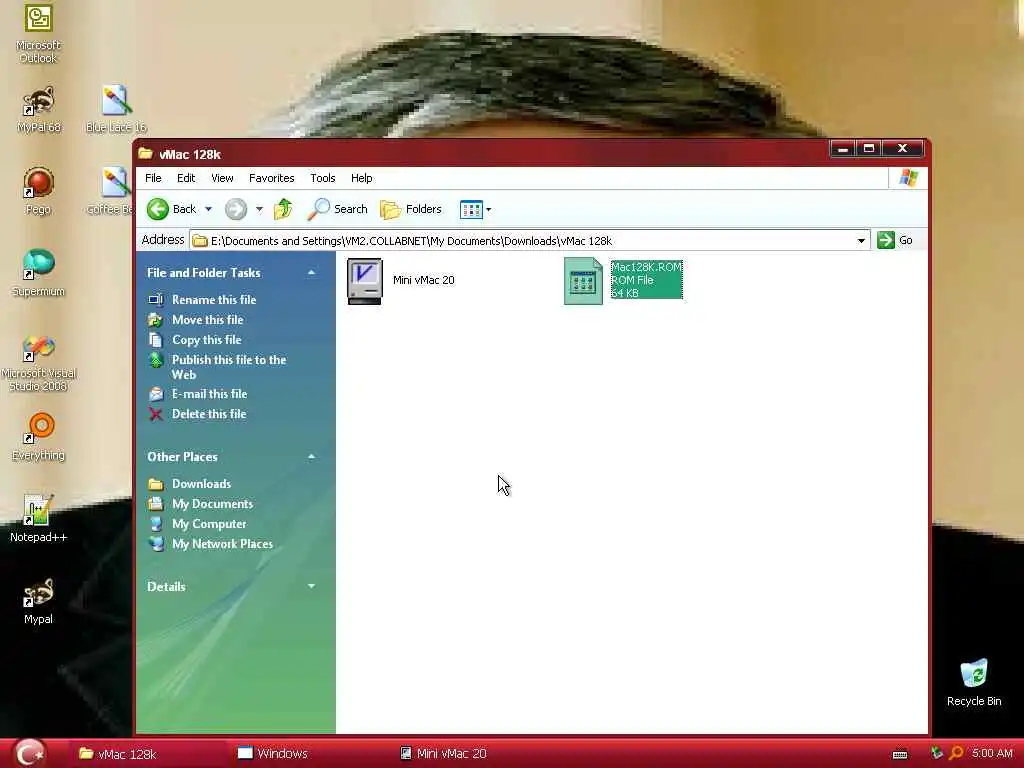This screenshot has height=768, width=1024.
Task: Collapse the Other Places panel
Action: [312, 456]
